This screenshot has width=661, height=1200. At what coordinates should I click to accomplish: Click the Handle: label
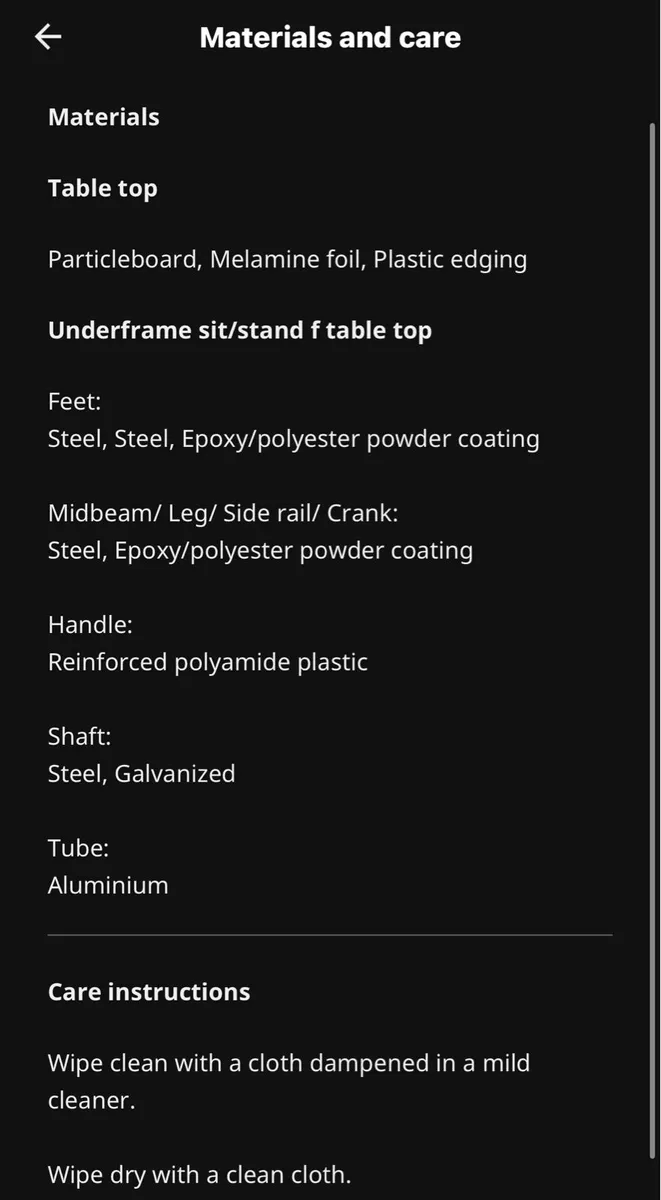pyautogui.click(x=90, y=625)
